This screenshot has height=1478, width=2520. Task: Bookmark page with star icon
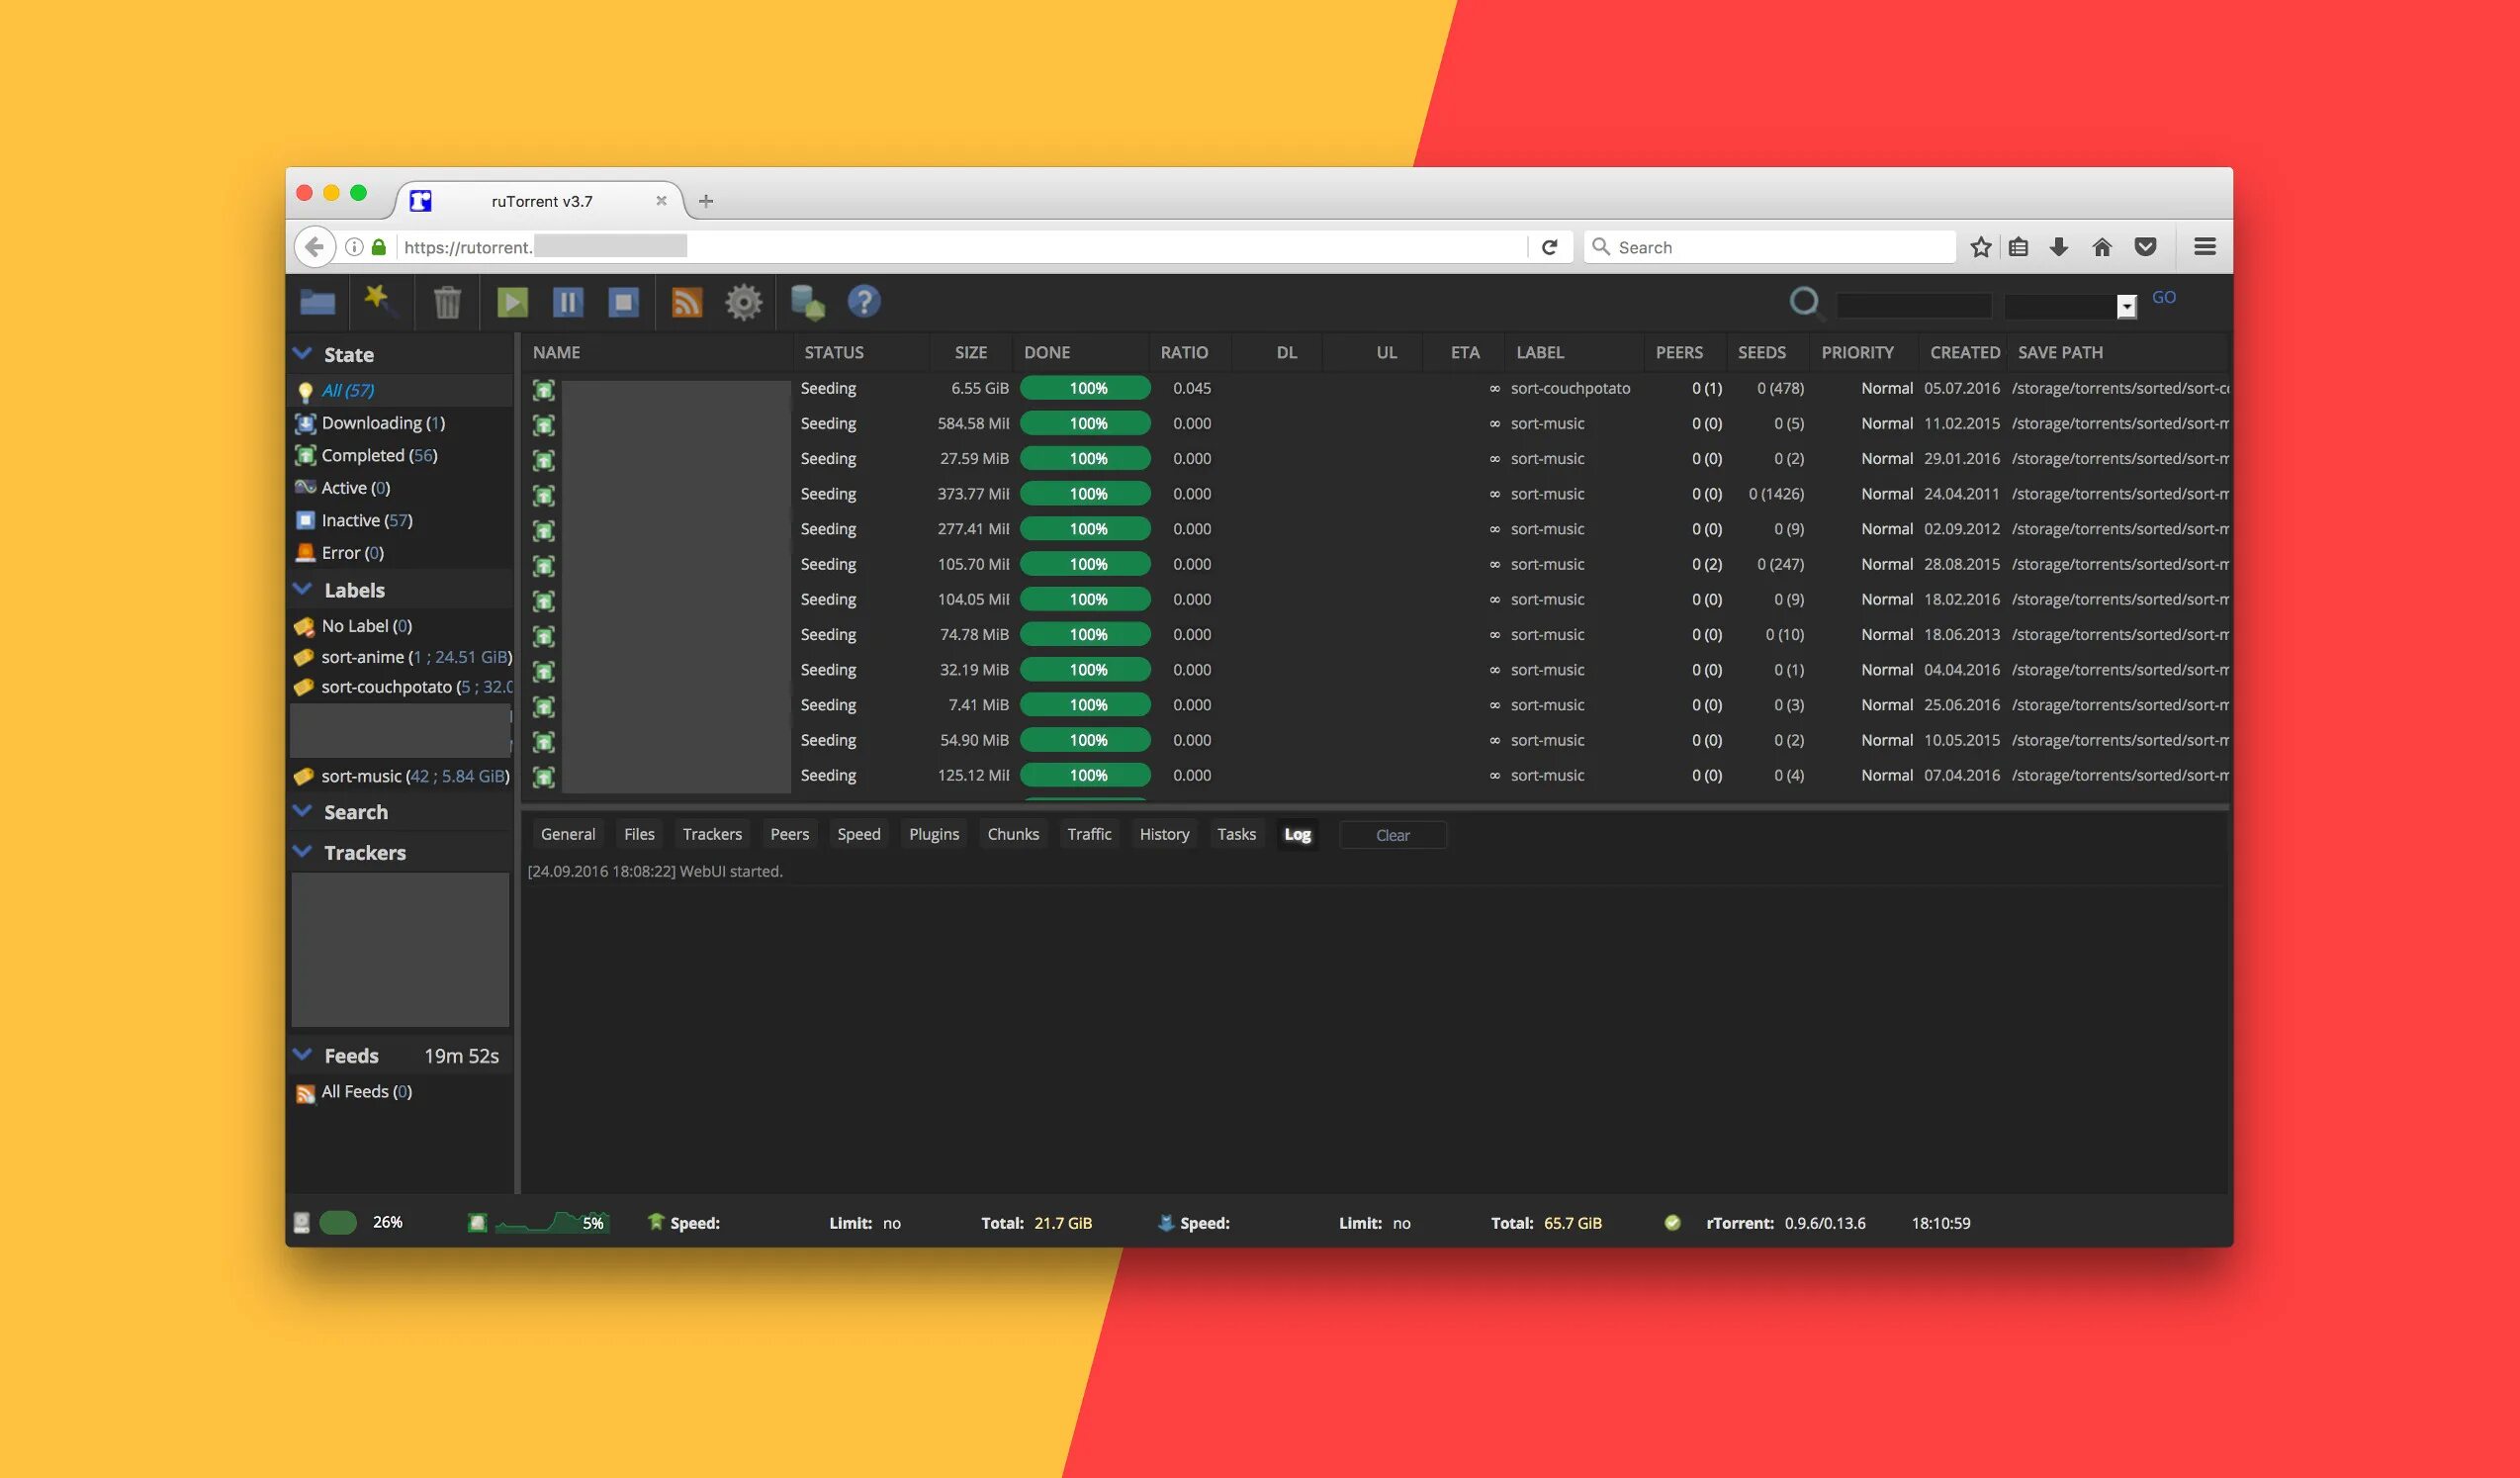coord(1980,247)
